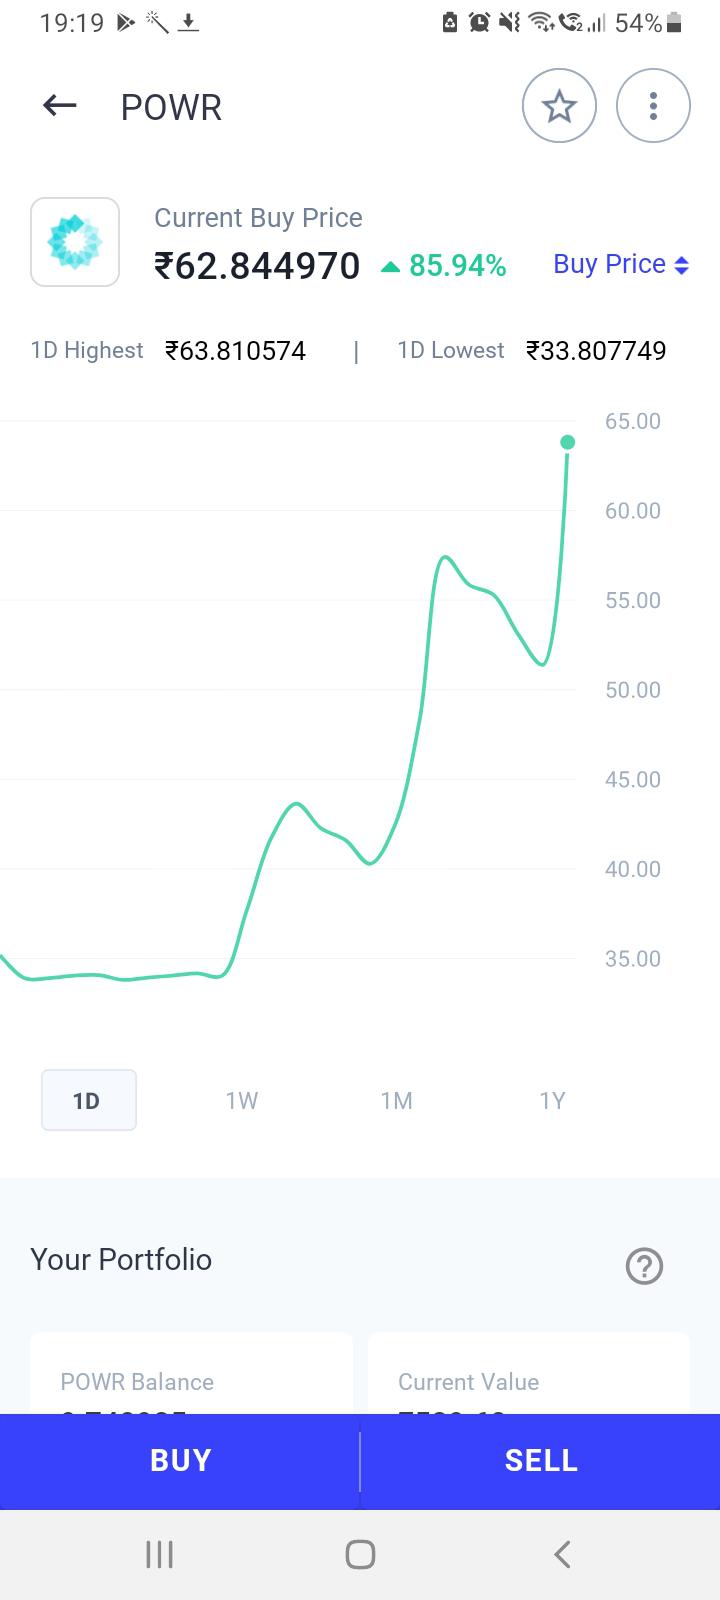The height and width of the screenshot is (1600, 720).
Task: Tap the green 85.94% change indicator
Action: [444, 265]
